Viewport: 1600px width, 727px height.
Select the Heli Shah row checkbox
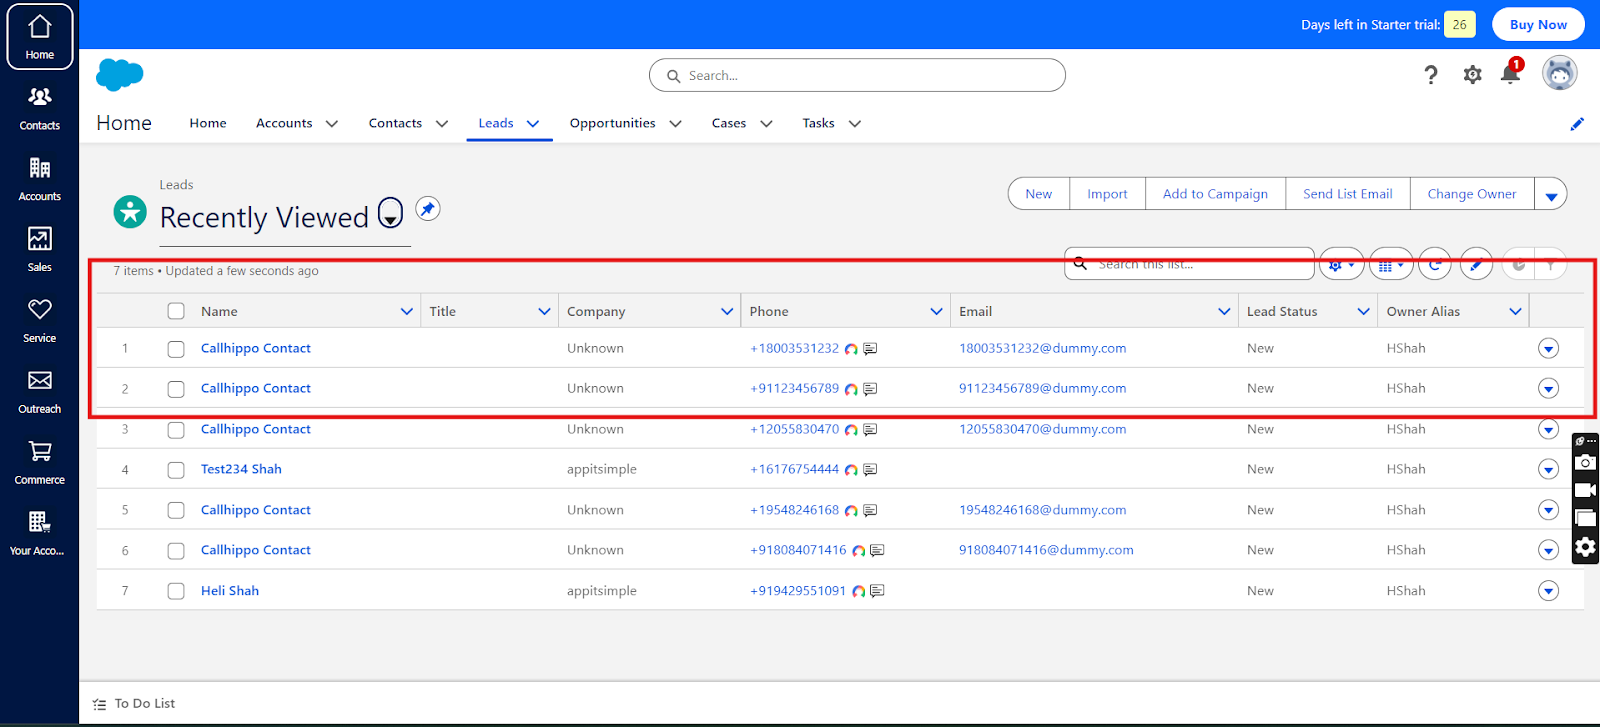pos(176,592)
